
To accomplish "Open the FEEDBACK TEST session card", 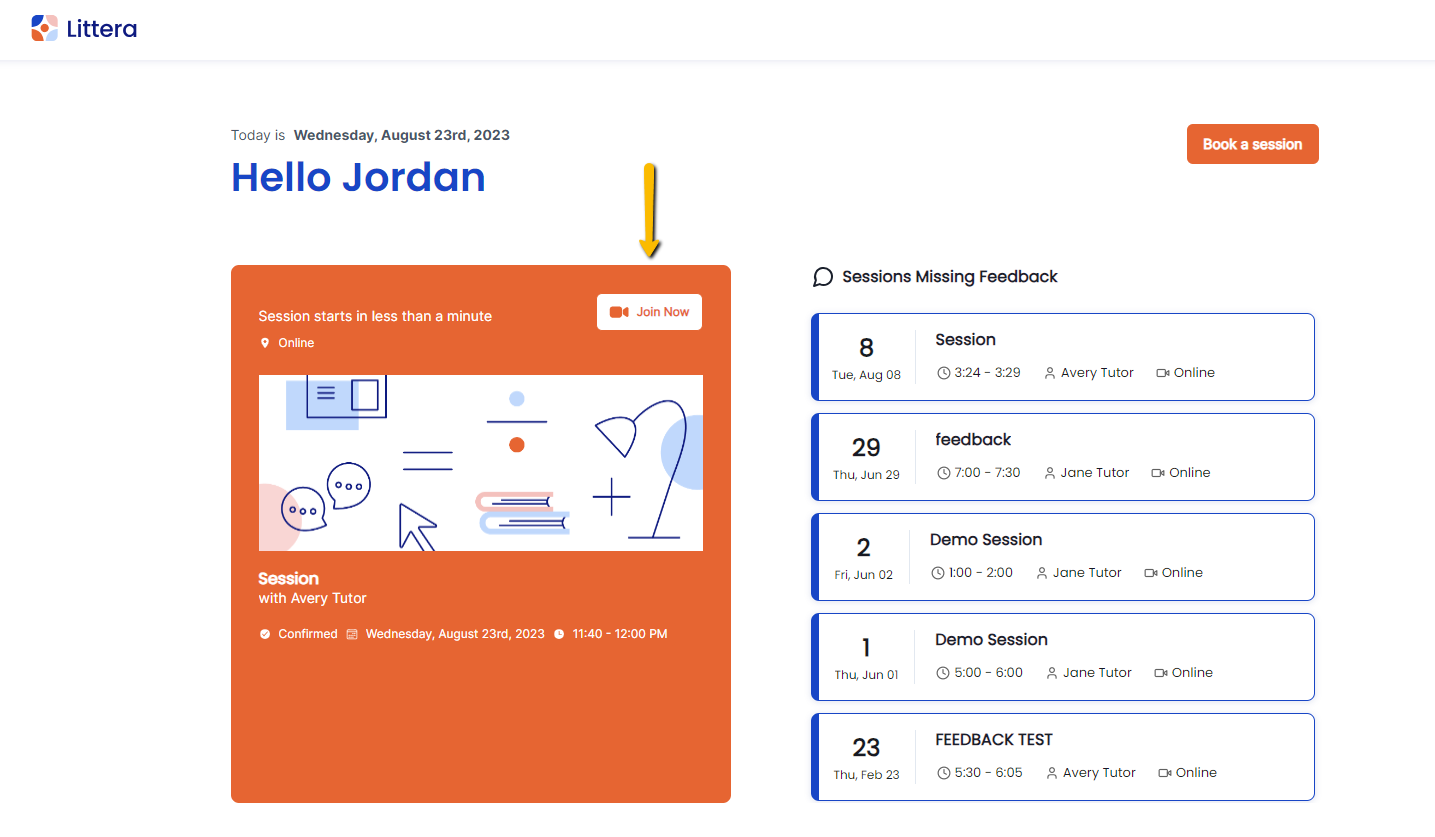I will (x=1062, y=756).
